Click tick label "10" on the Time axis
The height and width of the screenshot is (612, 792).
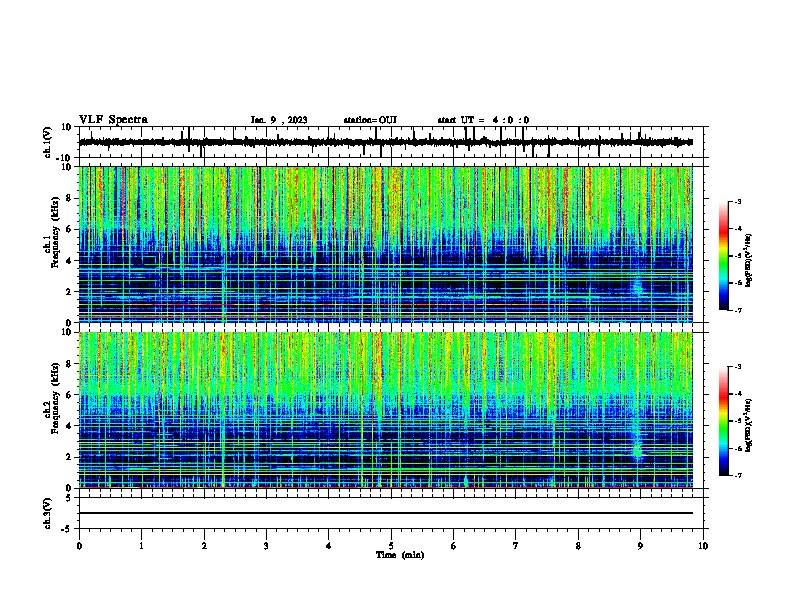[x=703, y=546]
